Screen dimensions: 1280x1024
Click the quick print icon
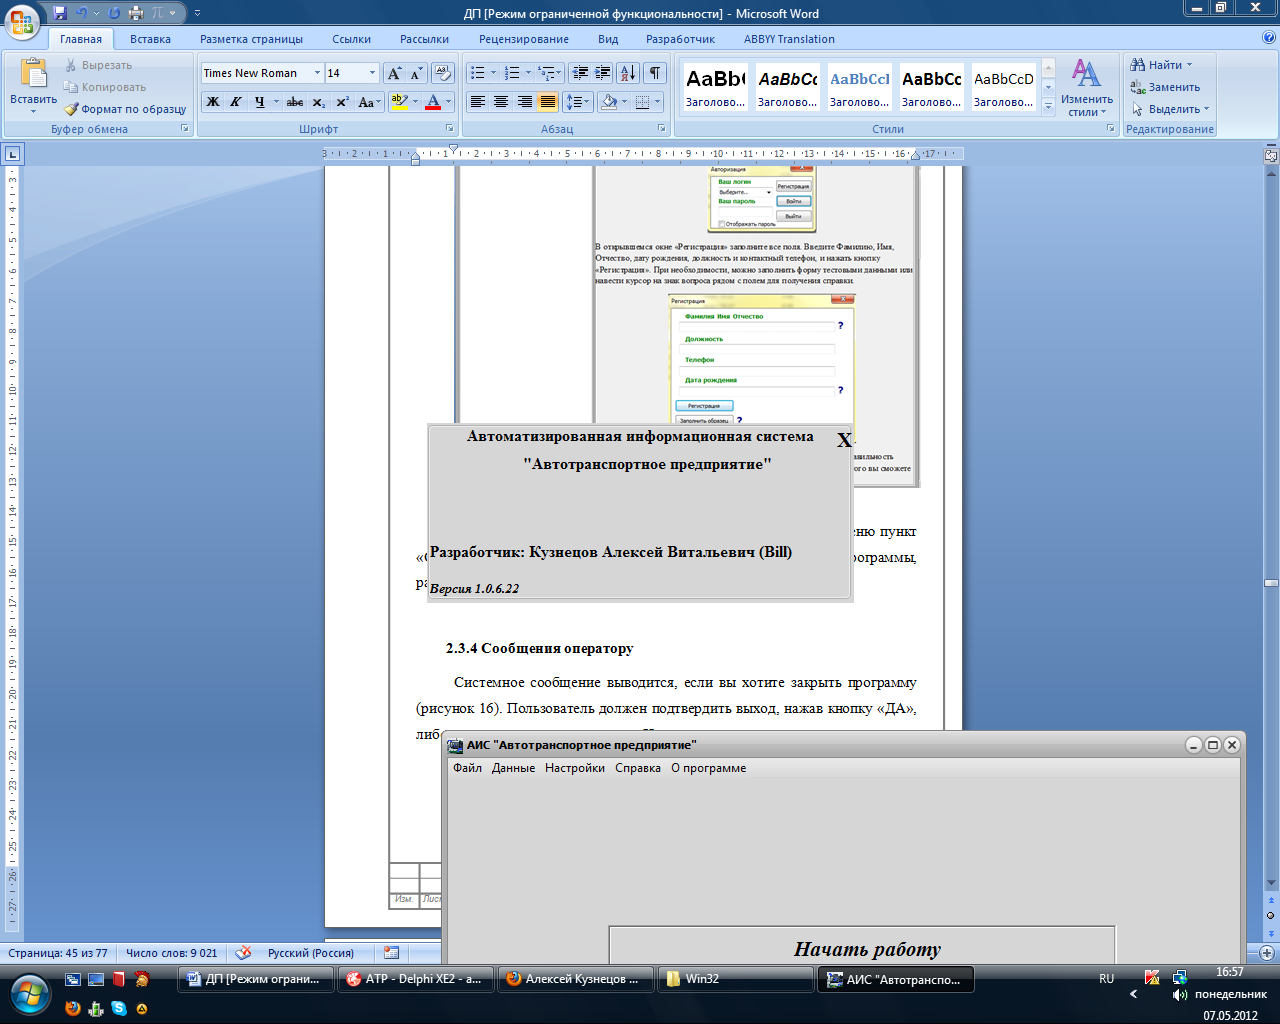(136, 13)
